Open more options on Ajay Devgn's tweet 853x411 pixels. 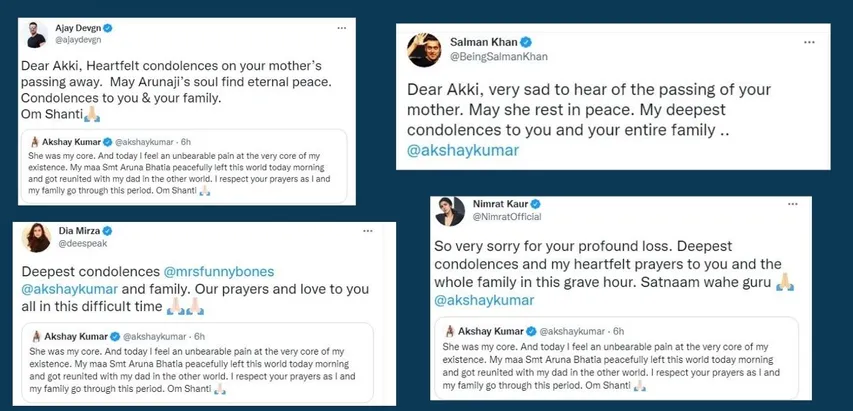pyautogui.click(x=342, y=28)
